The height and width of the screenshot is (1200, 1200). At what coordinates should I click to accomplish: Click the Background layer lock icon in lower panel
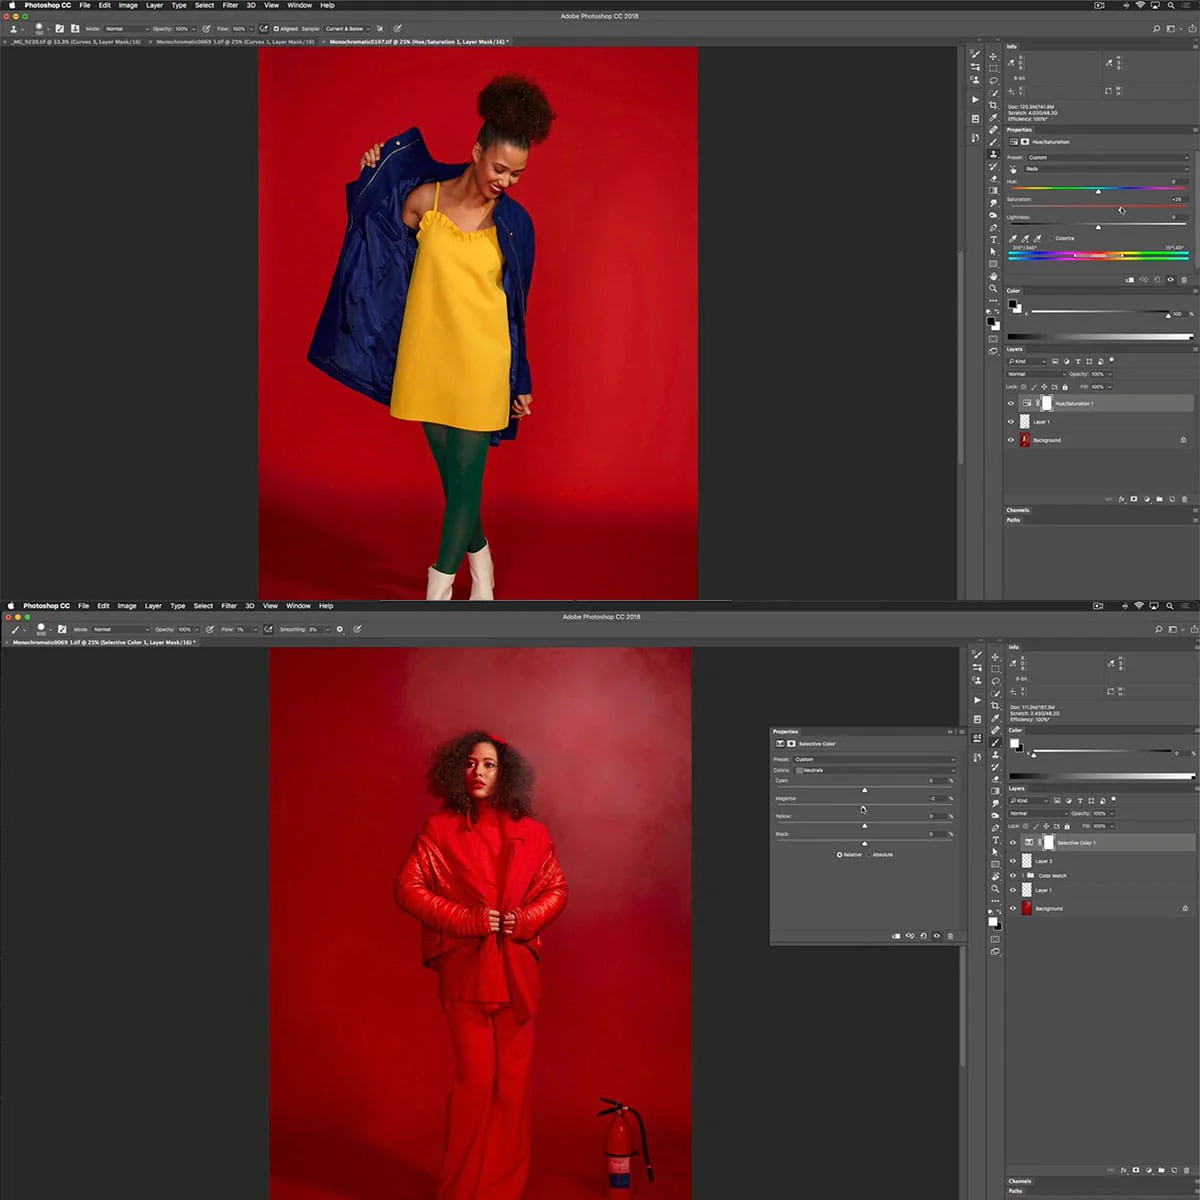pyautogui.click(x=1186, y=909)
